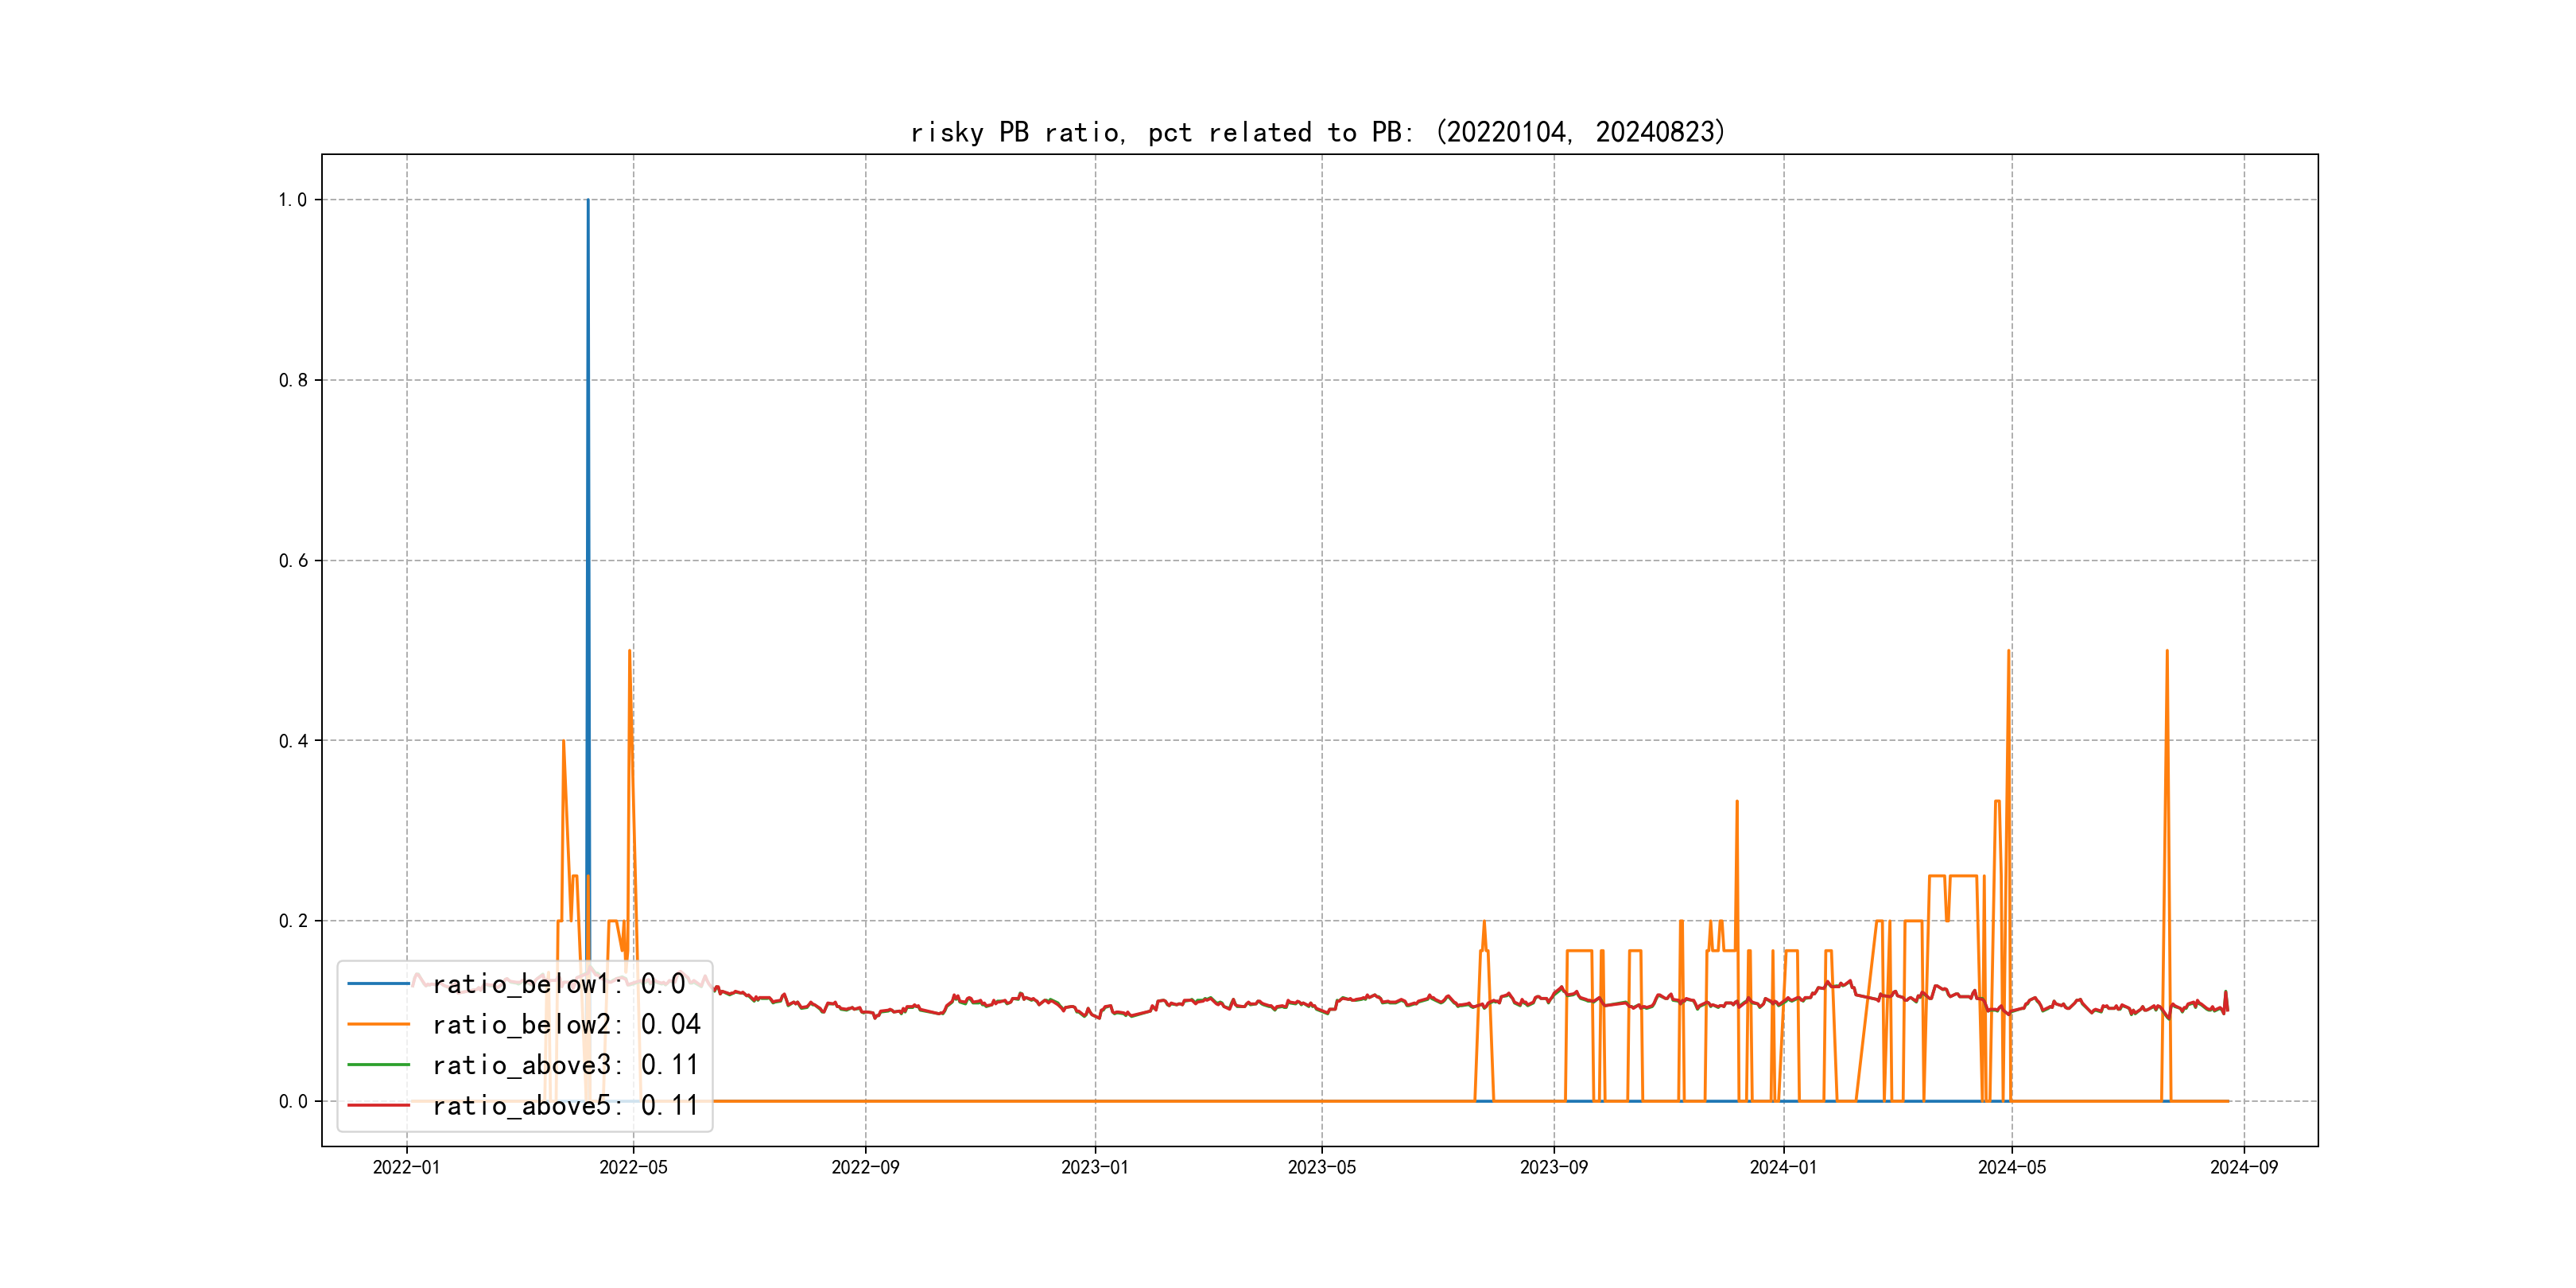The width and height of the screenshot is (2576, 1288).
Task: Click the y-axis tick label 0.8
Action: pyautogui.click(x=293, y=380)
